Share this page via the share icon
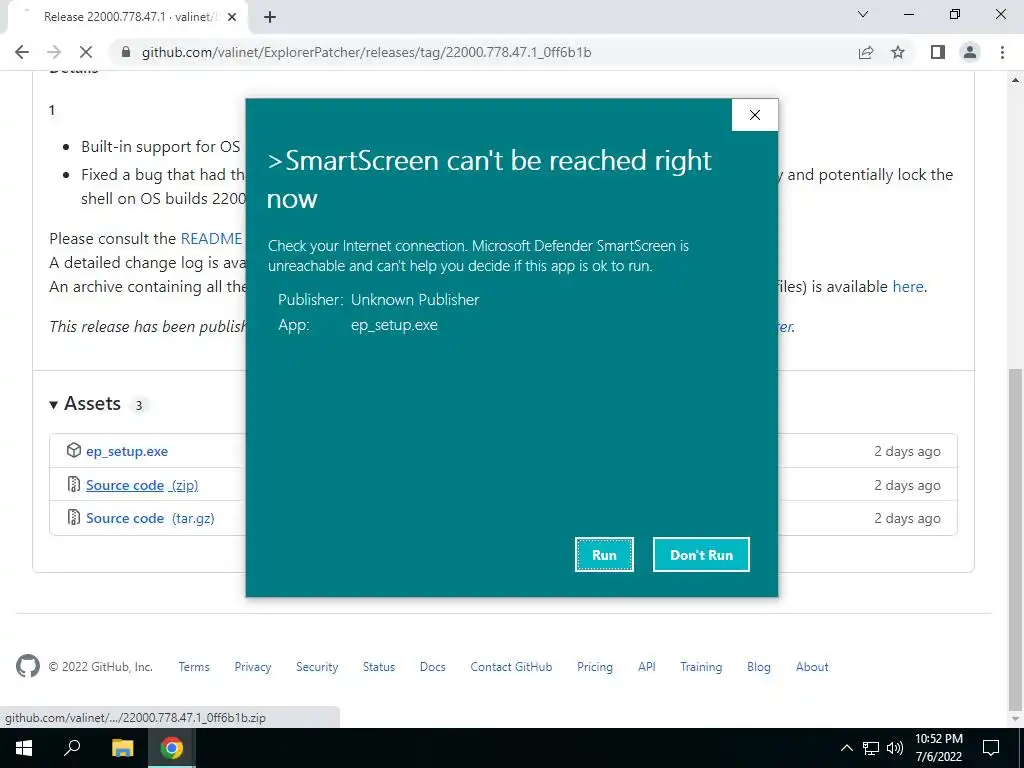Image resolution: width=1024 pixels, height=768 pixels. (x=866, y=52)
